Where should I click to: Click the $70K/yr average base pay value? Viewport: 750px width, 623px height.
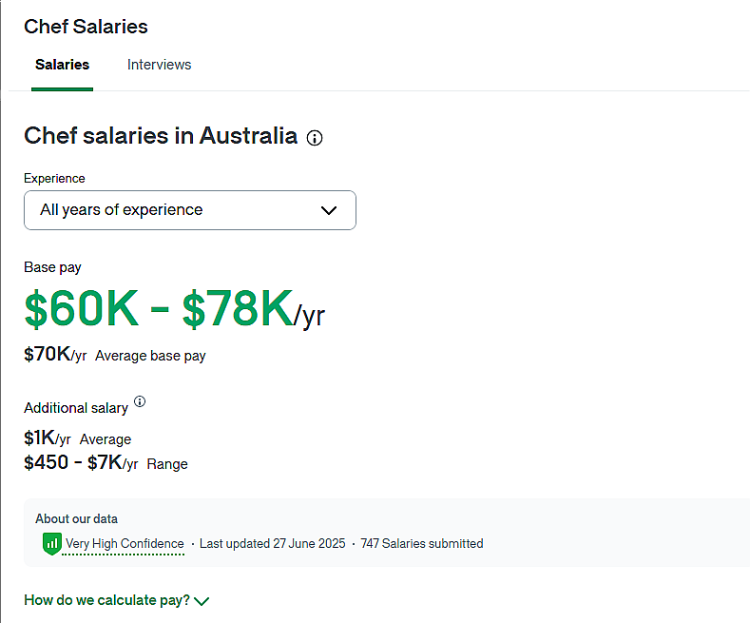tap(55, 355)
